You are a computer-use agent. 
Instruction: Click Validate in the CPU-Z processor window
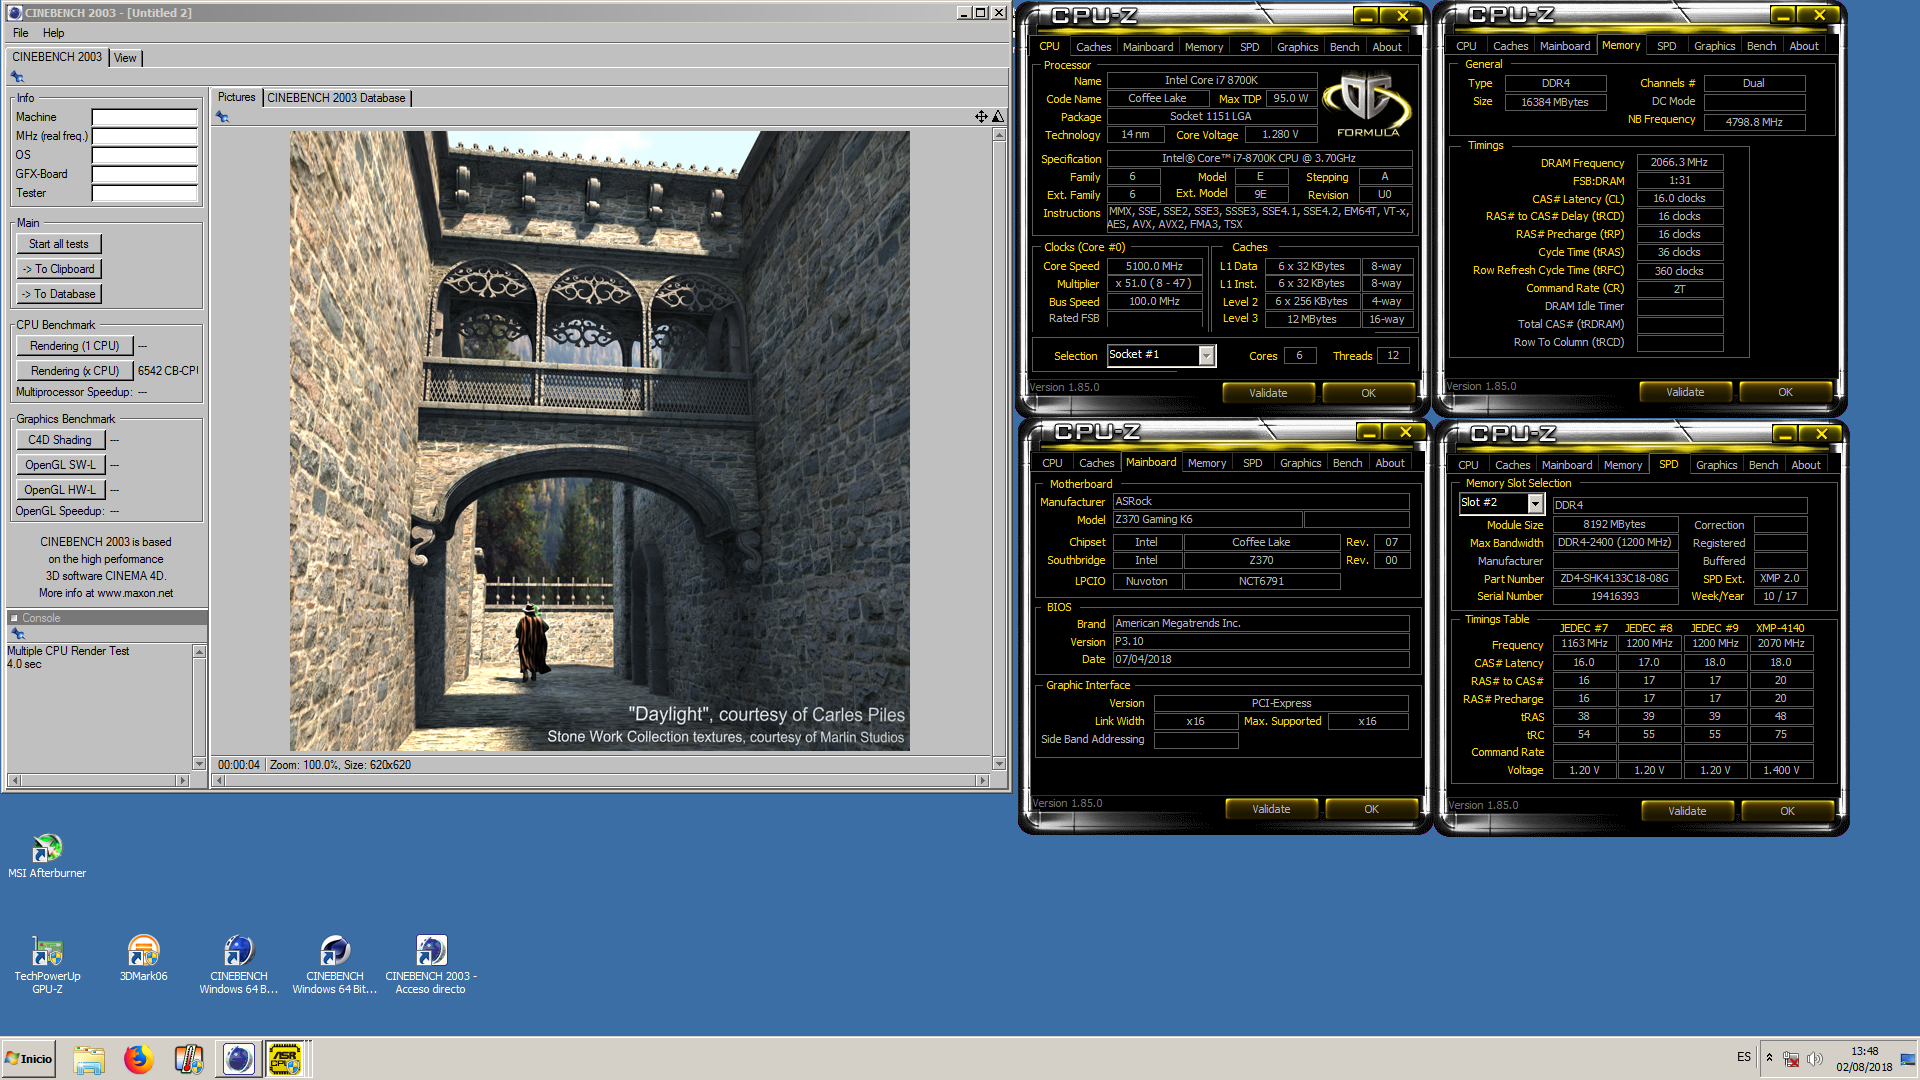1268,393
